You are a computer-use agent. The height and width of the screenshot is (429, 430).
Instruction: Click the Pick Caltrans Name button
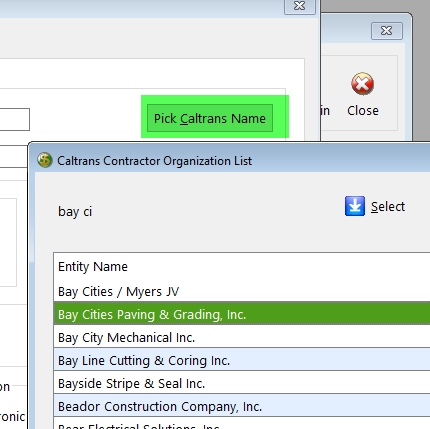[x=210, y=118]
